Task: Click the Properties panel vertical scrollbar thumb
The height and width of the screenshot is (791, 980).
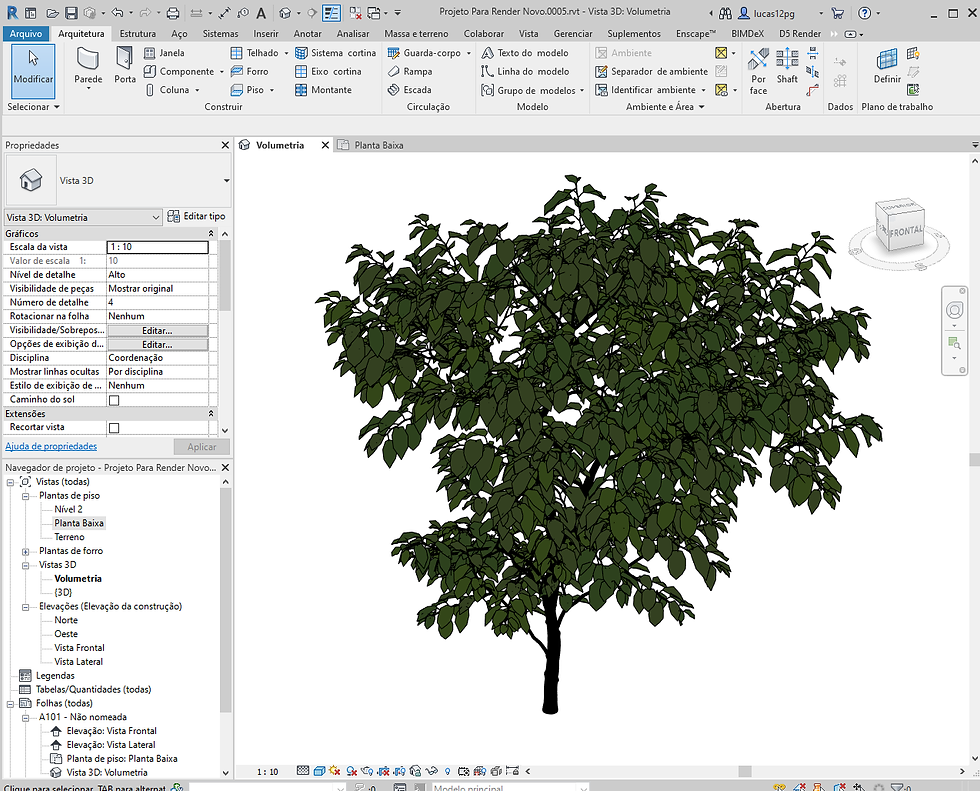Action: click(x=225, y=275)
